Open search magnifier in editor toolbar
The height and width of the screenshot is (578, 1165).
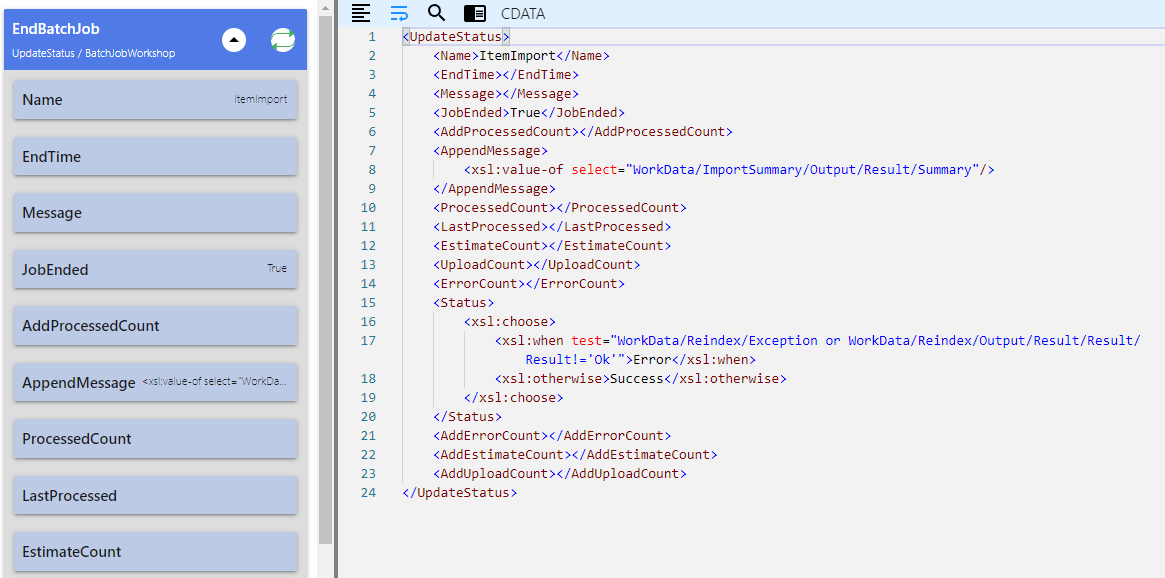(x=437, y=12)
